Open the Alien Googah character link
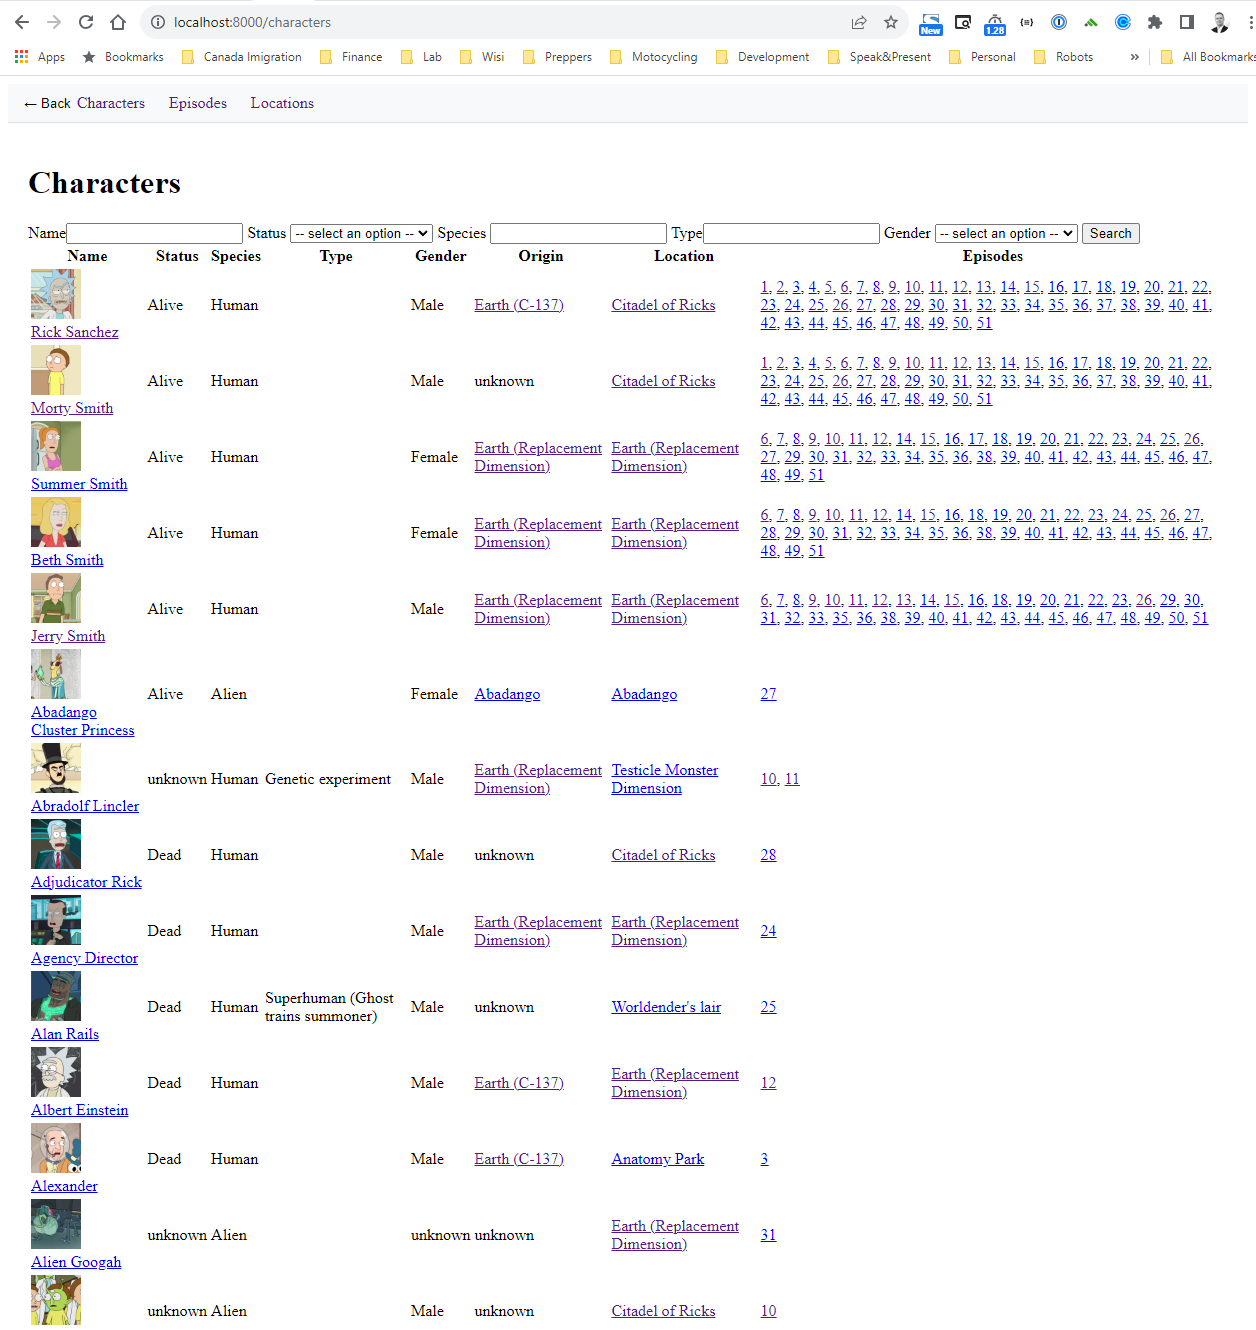 [76, 1262]
